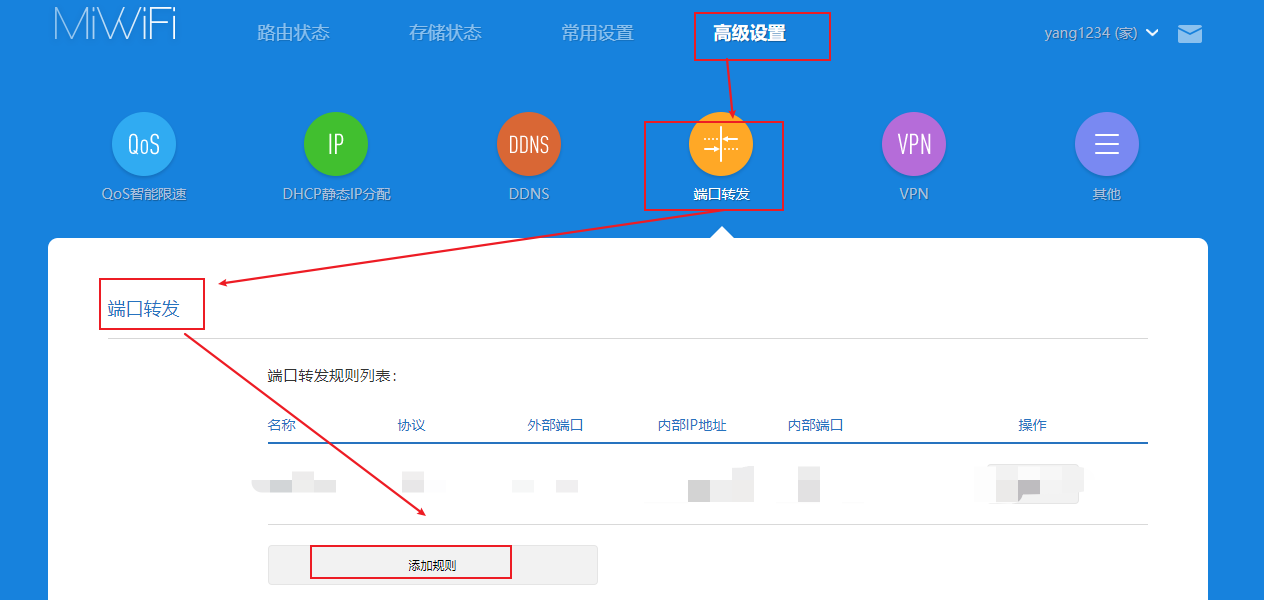Click the blurred action button in rule row
Image resolution: width=1264 pixels, height=600 pixels.
click(1032, 484)
